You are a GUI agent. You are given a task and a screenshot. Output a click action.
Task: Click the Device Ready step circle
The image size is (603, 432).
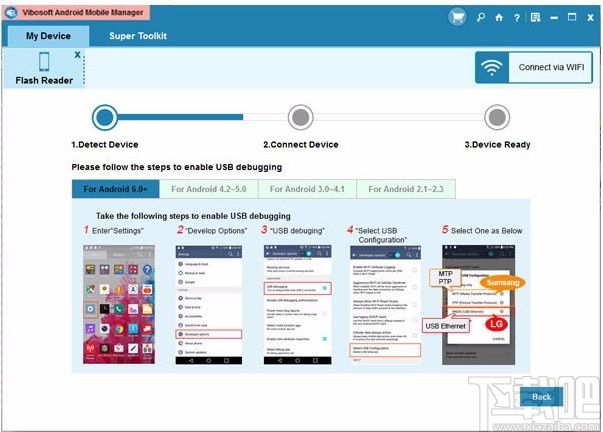(497, 117)
